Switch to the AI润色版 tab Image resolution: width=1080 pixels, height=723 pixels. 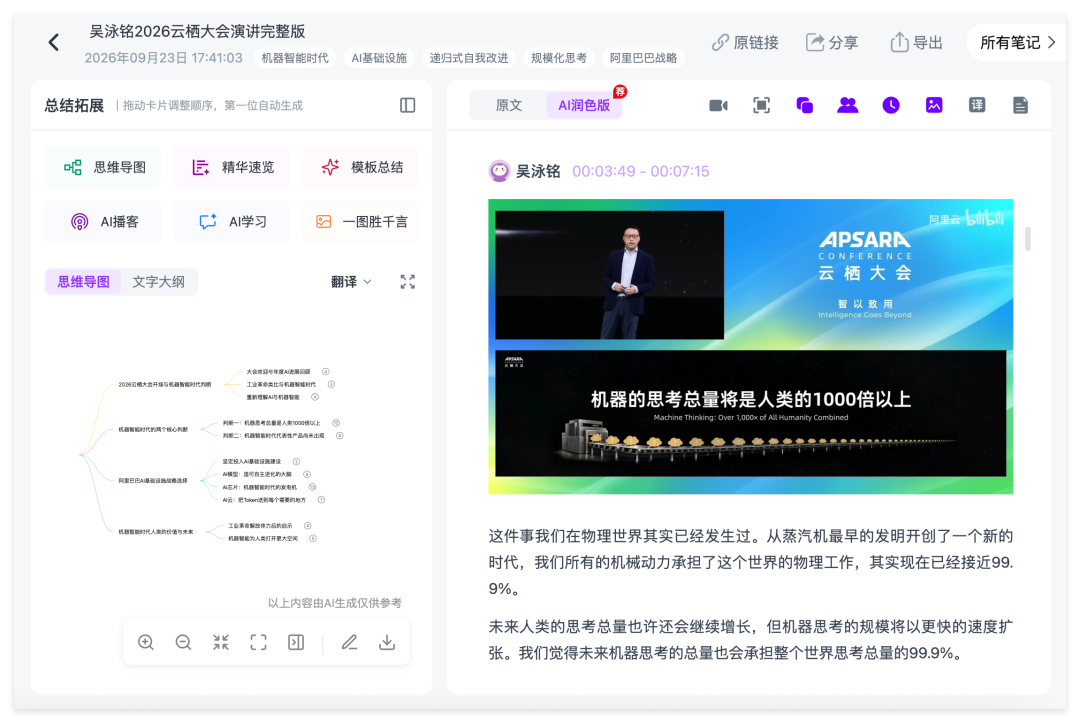(584, 105)
